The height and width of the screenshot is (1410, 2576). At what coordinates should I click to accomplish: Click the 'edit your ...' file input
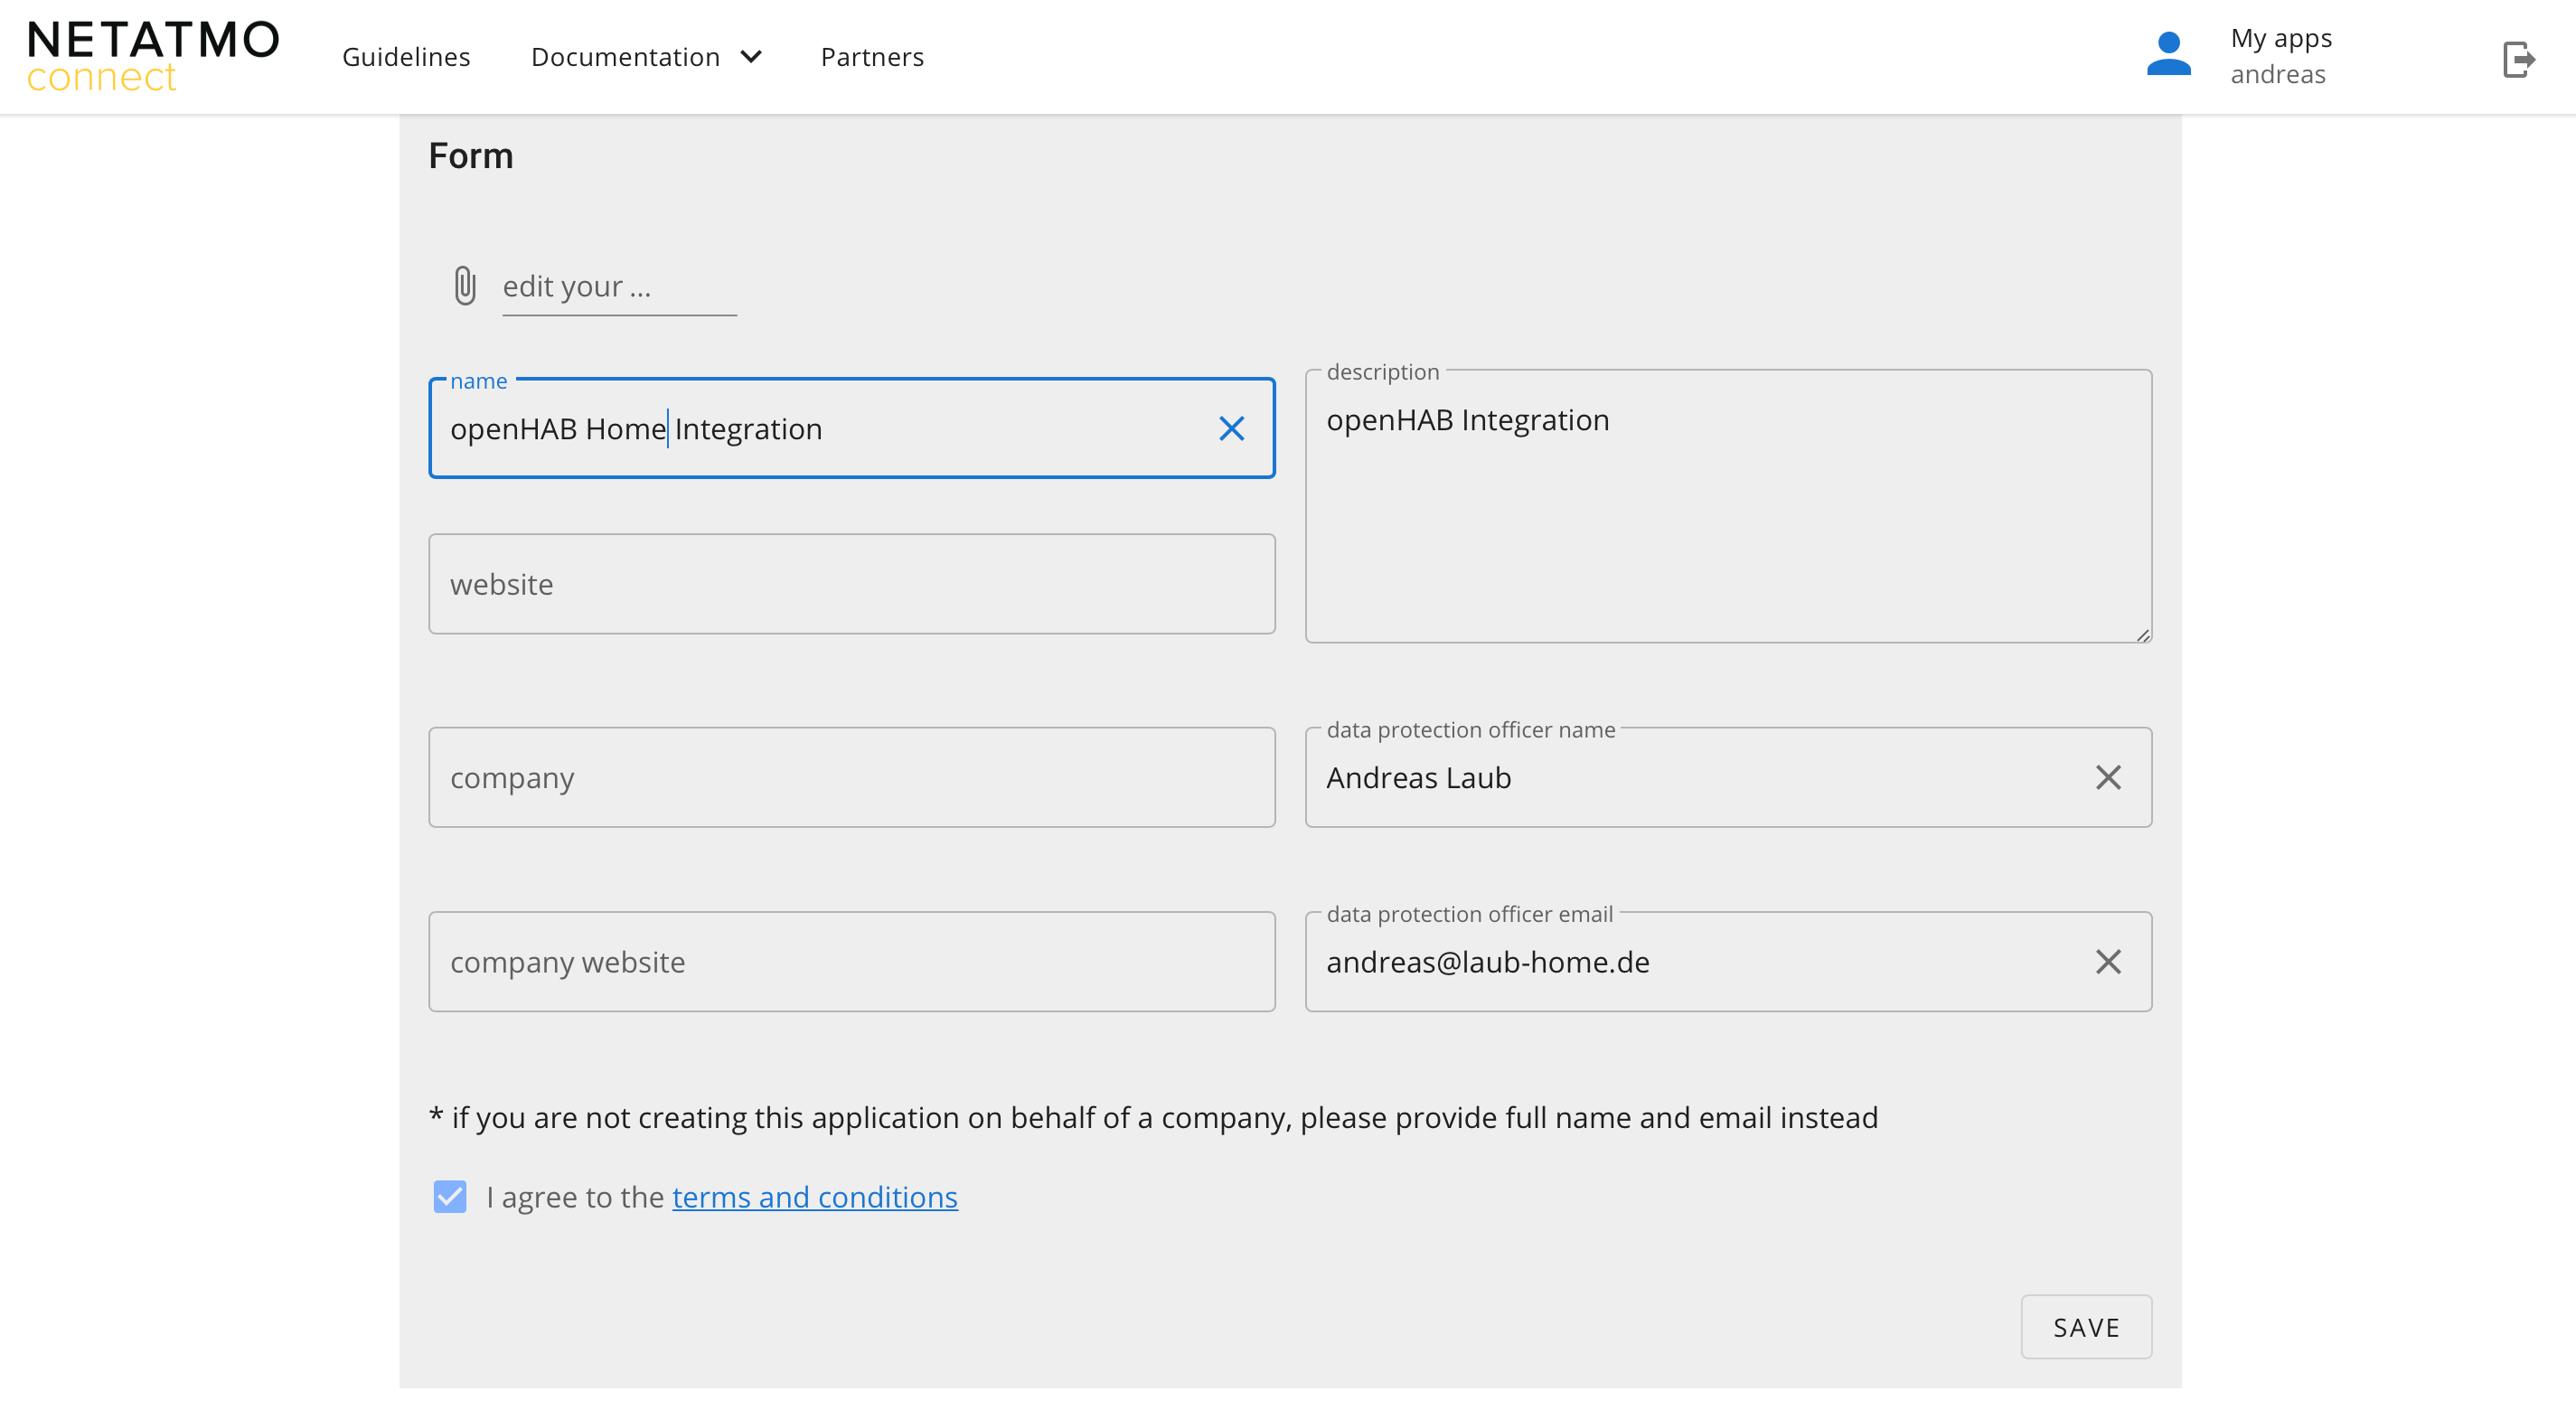(618, 287)
